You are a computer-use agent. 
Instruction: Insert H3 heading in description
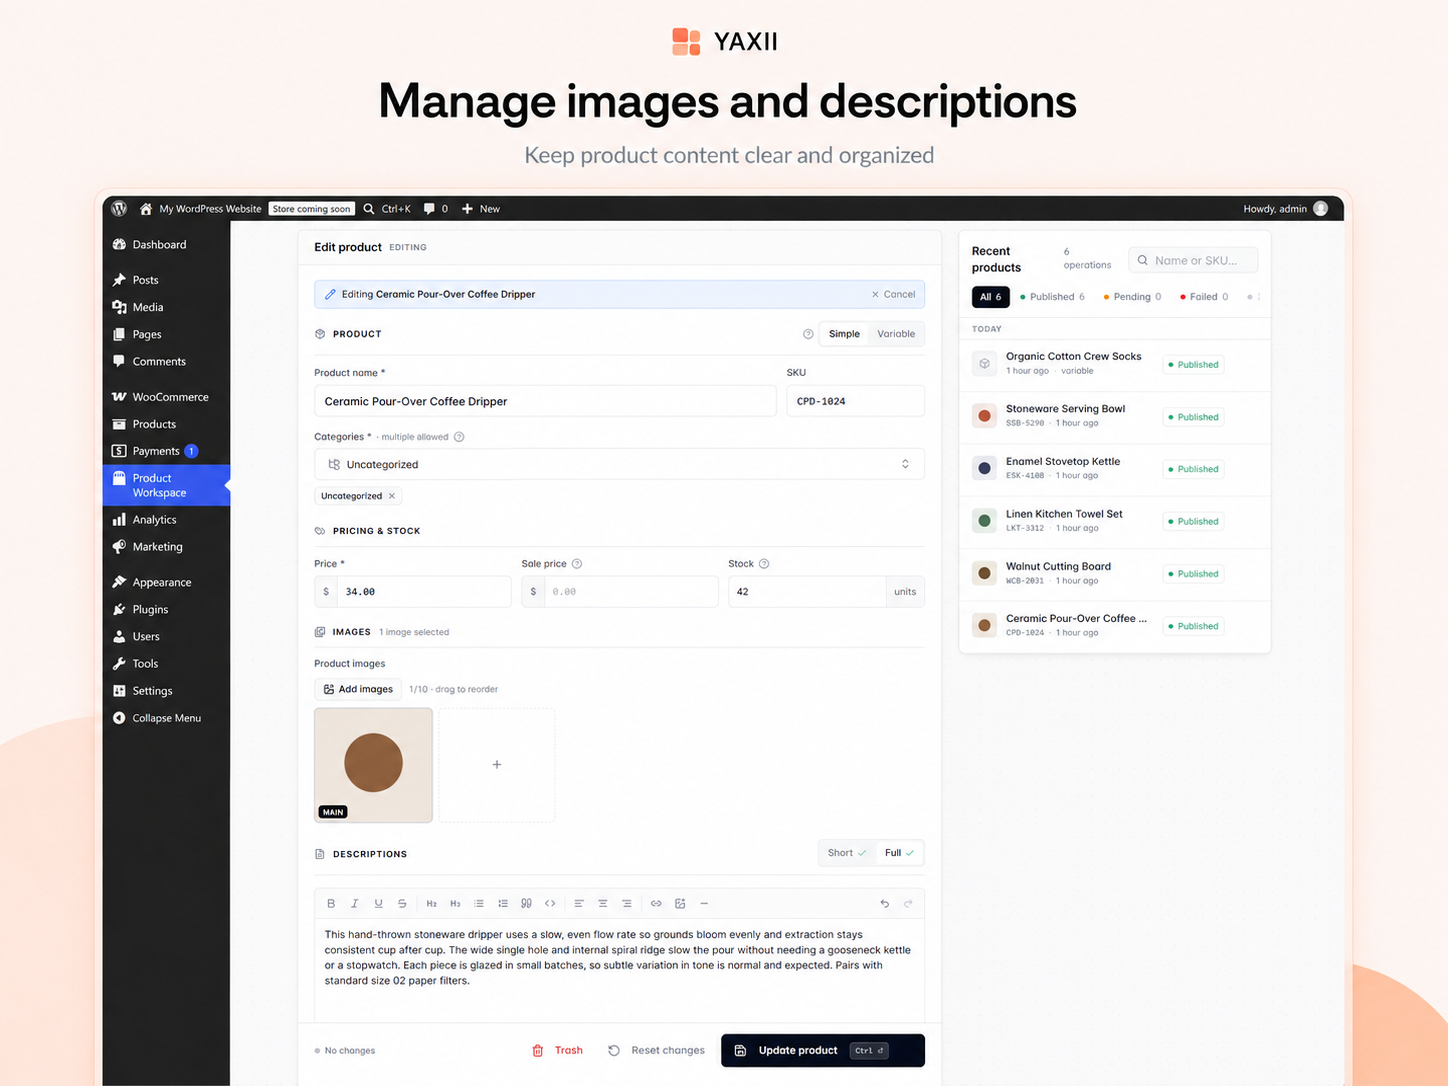(x=455, y=903)
